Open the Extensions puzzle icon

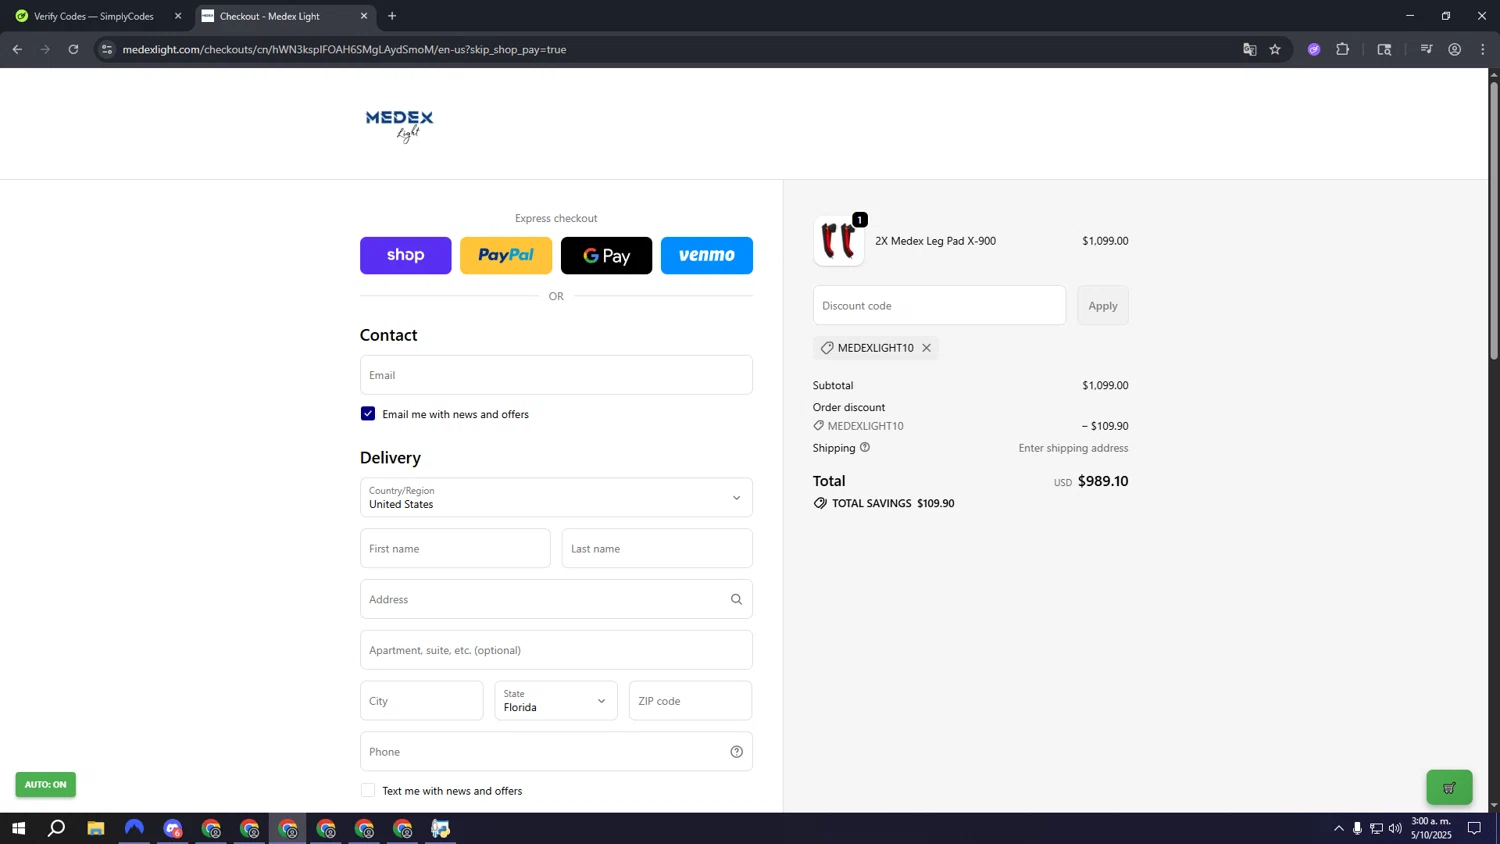[x=1342, y=49]
